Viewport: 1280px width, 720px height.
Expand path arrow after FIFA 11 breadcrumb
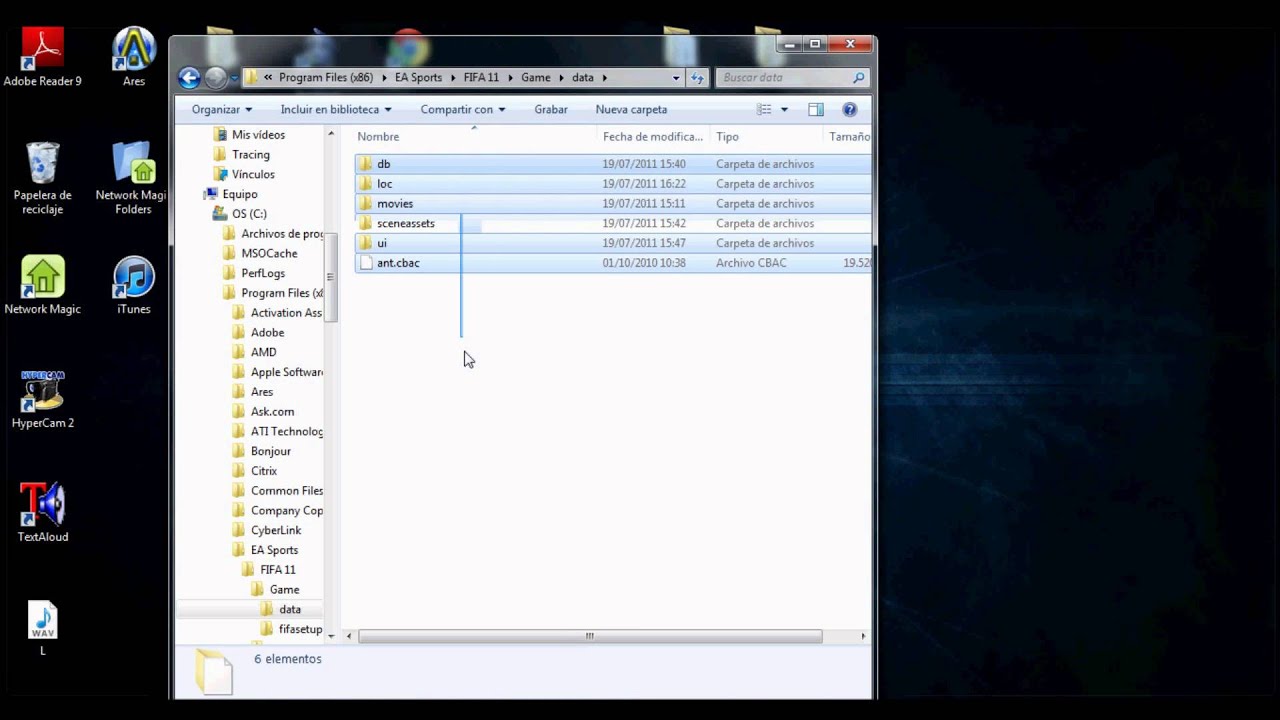[510, 77]
